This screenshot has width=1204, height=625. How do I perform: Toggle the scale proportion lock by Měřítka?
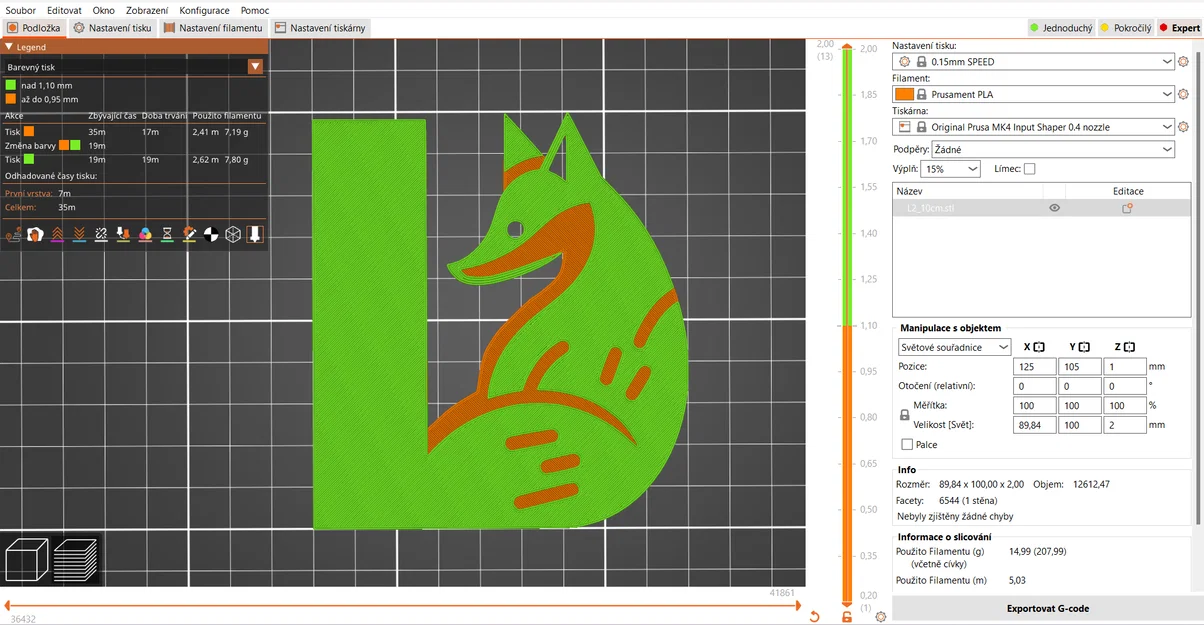905,414
